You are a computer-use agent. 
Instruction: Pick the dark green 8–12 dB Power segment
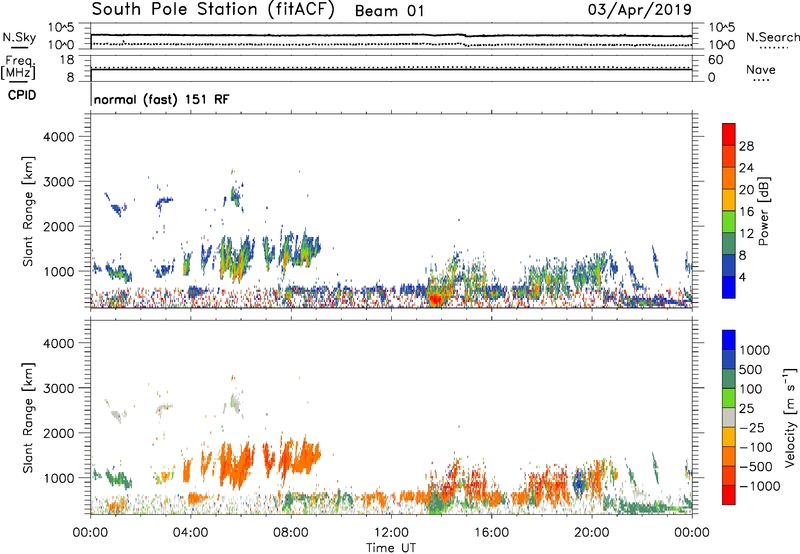pos(729,243)
